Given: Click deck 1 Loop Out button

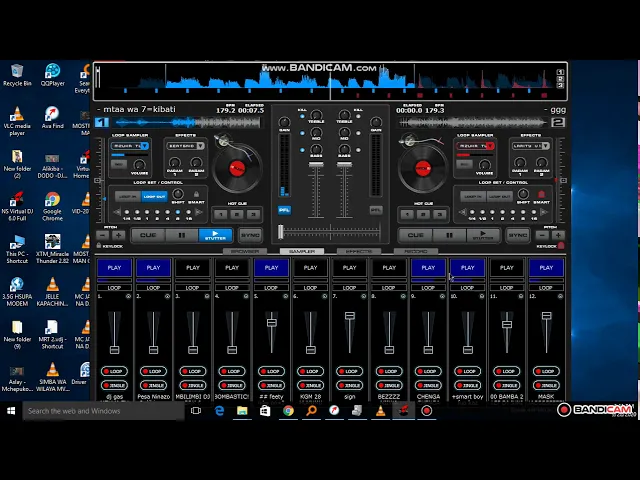Looking at the screenshot, I should pyautogui.click(x=154, y=196).
